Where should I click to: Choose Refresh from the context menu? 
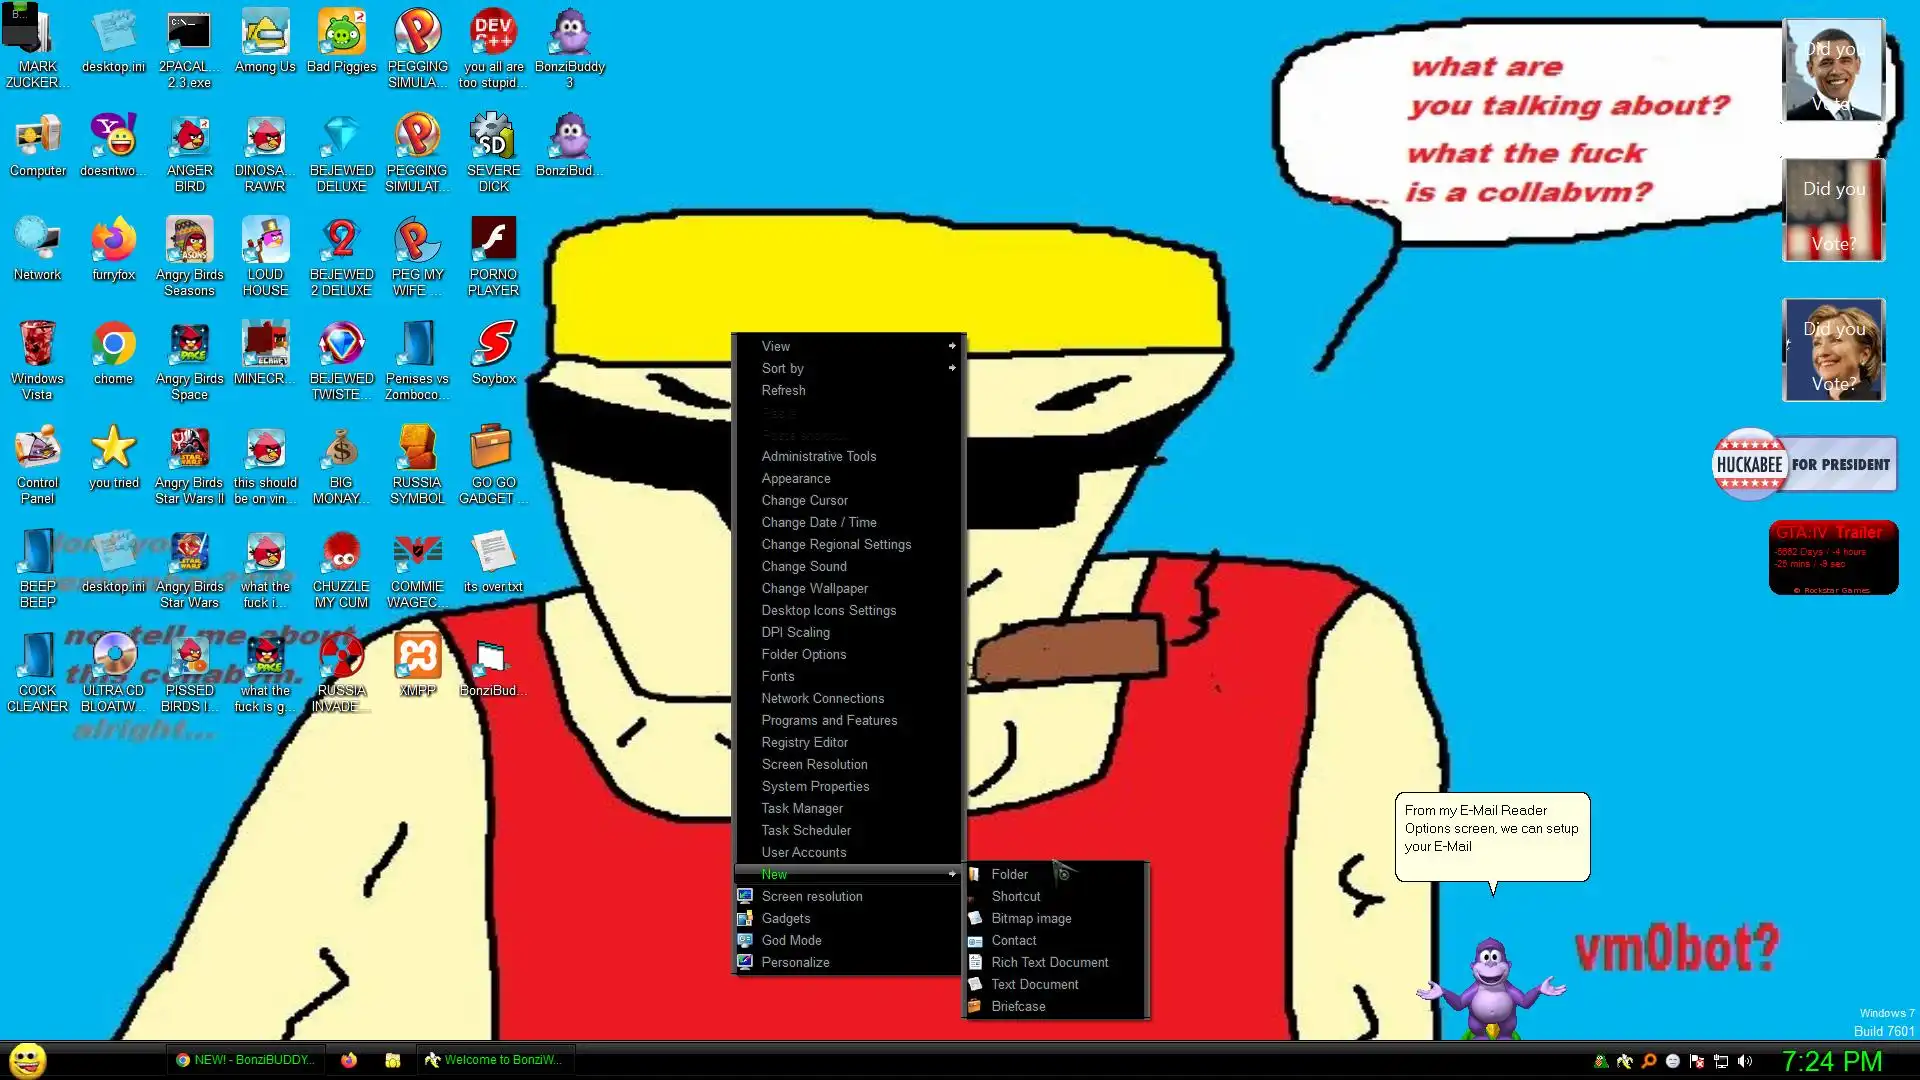[x=783, y=390]
